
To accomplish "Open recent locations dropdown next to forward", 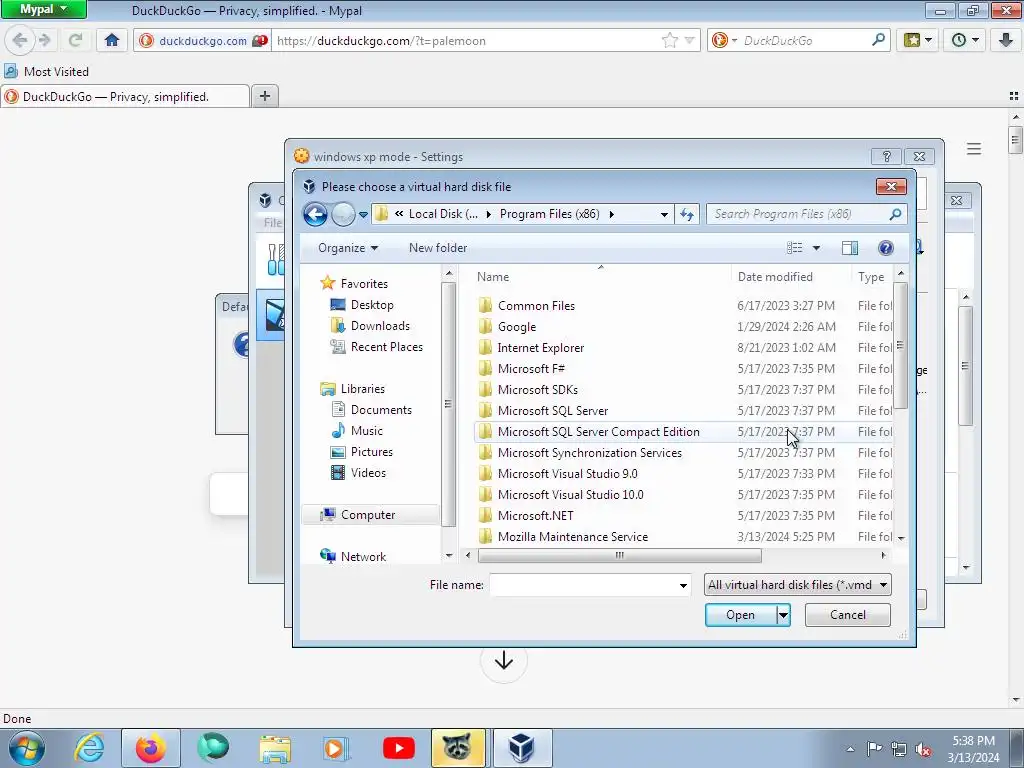I will 363,214.
